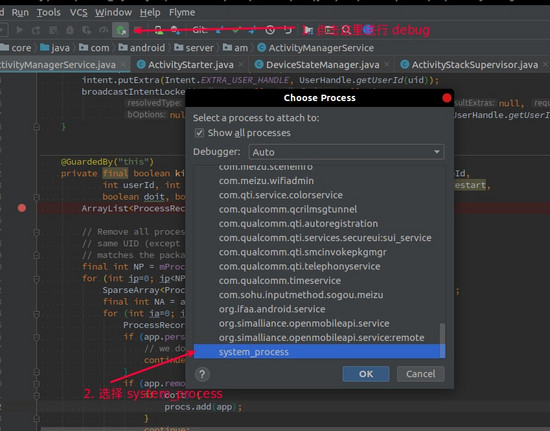Click the Git revert arrow icon
The image size is (550, 431).
point(288,30)
